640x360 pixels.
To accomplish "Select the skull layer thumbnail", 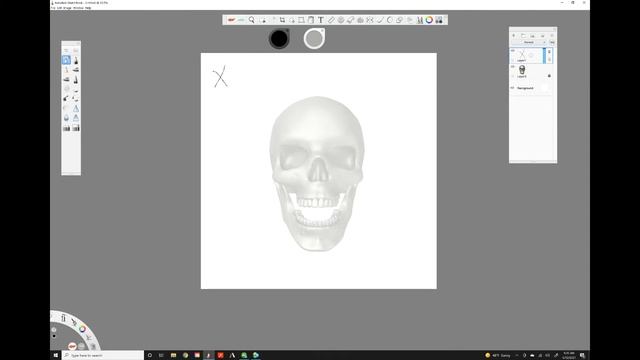I will click(x=522, y=70).
